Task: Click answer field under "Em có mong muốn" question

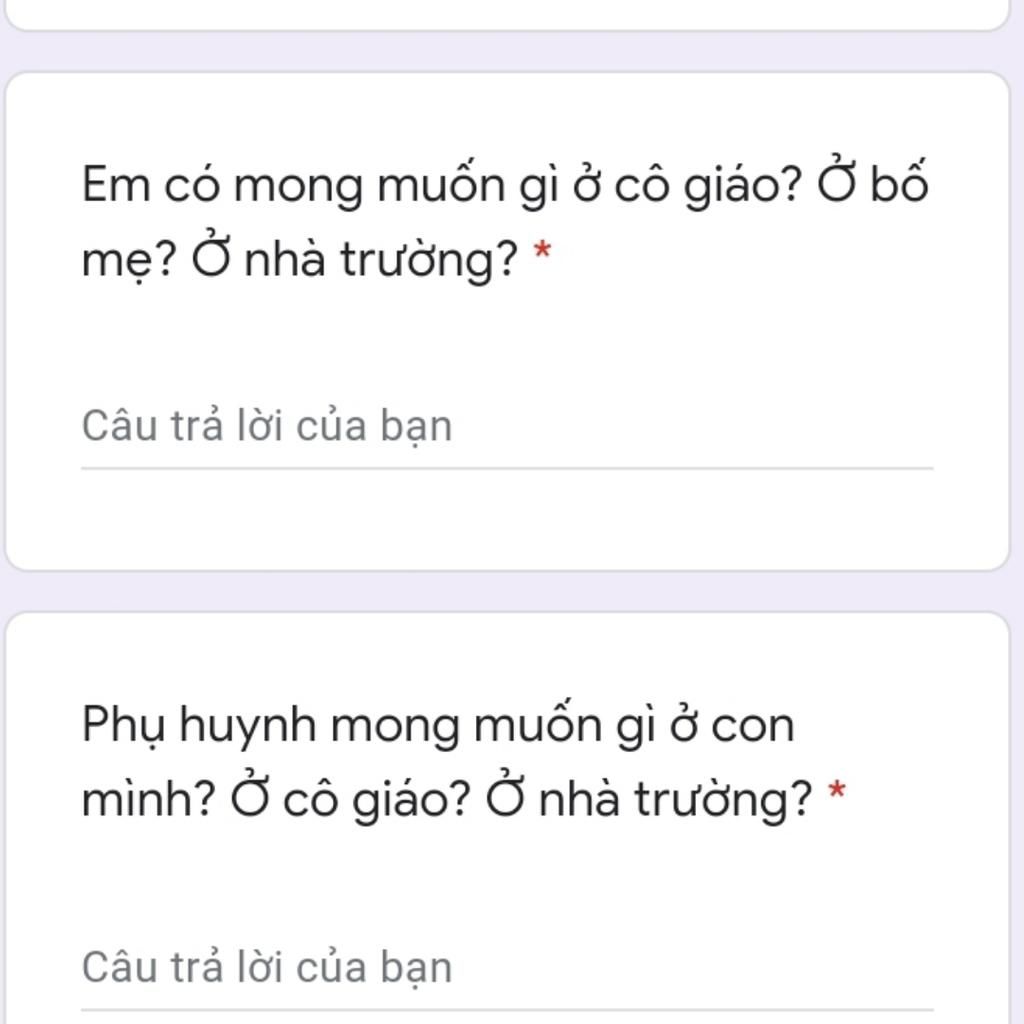Action: (506, 427)
